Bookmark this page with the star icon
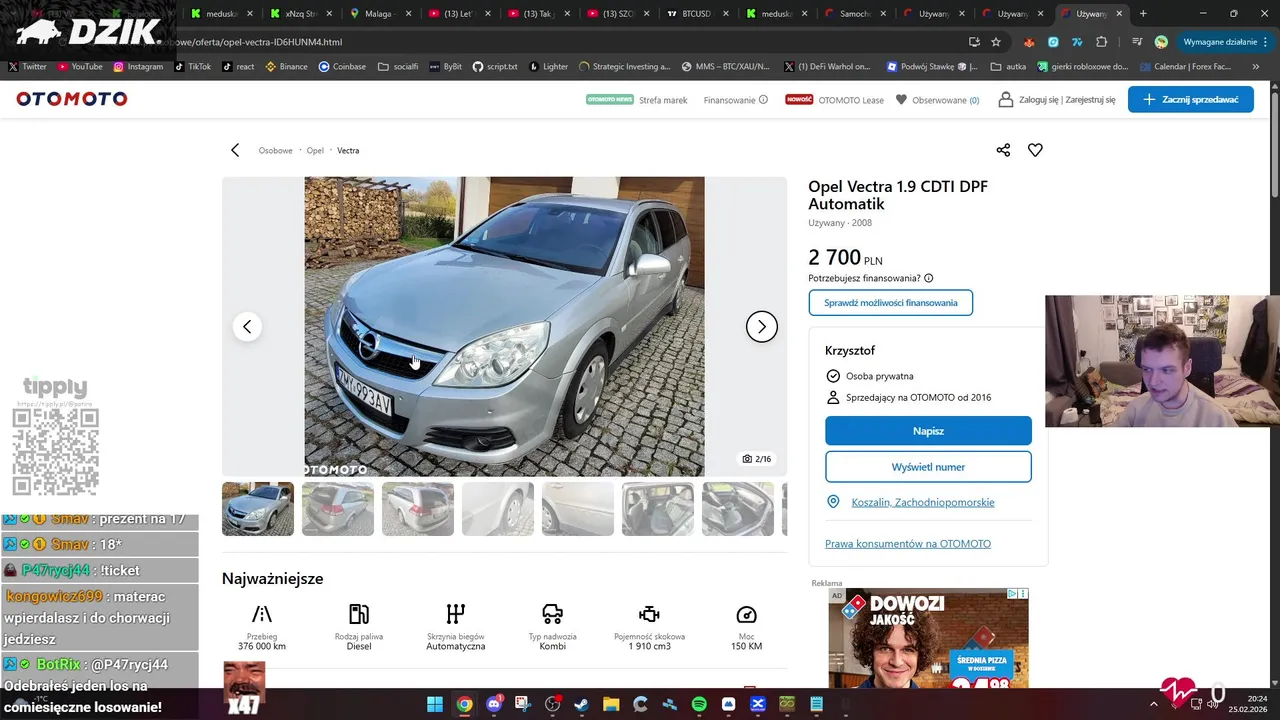Image resolution: width=1280 pixels, height=720 pixels. tap(996, 42)
